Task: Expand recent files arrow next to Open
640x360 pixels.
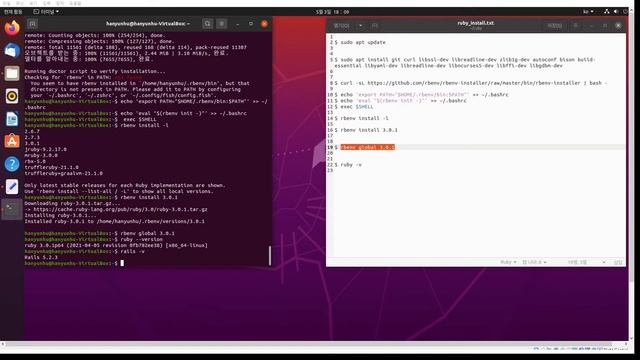Action: click(360, 26)
